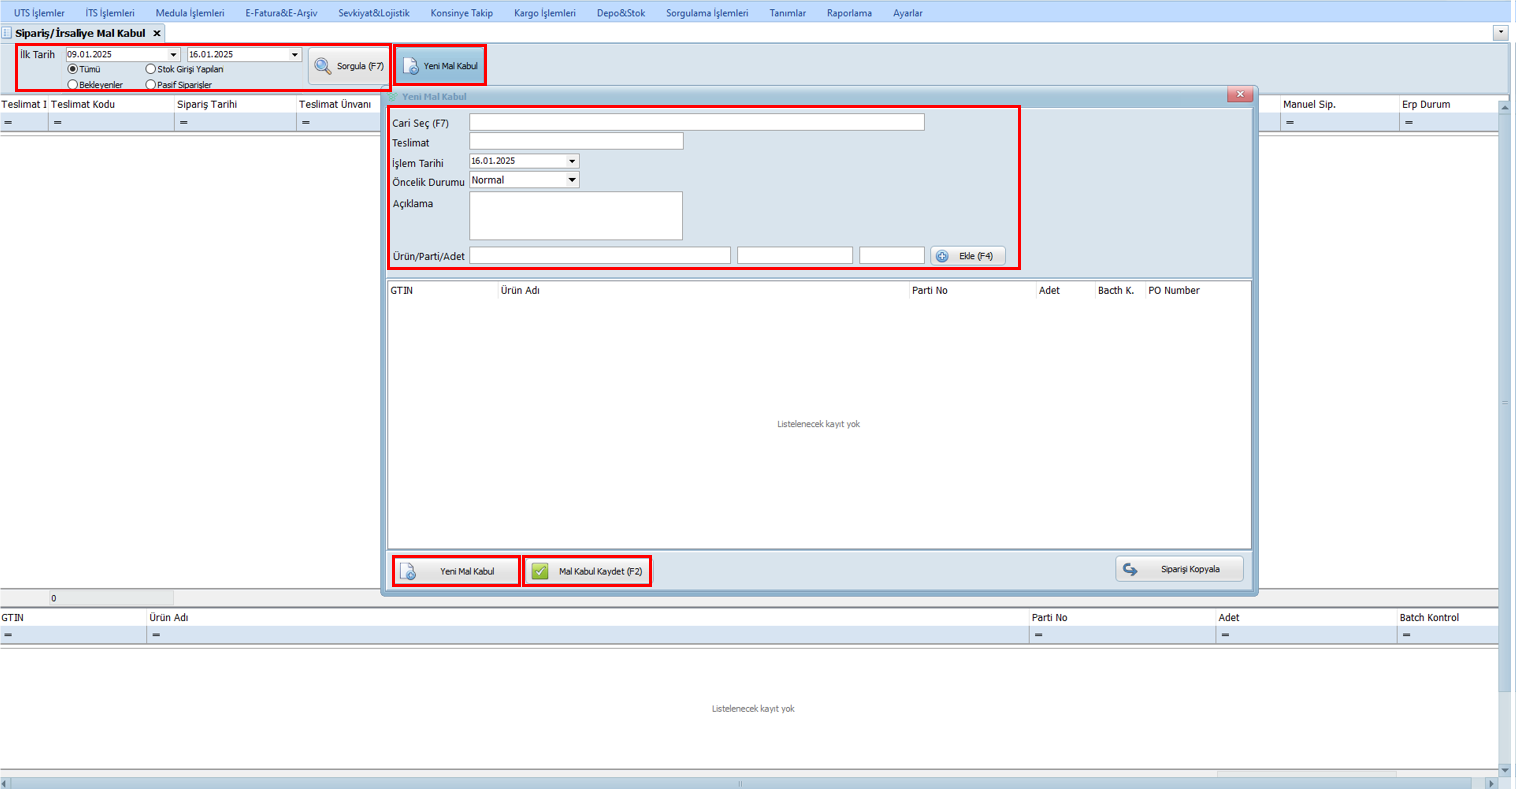Open the İşlem Tarihi date dropdown
The image size is (1516, 789).
pyautogui.click(x=572, y=161)
